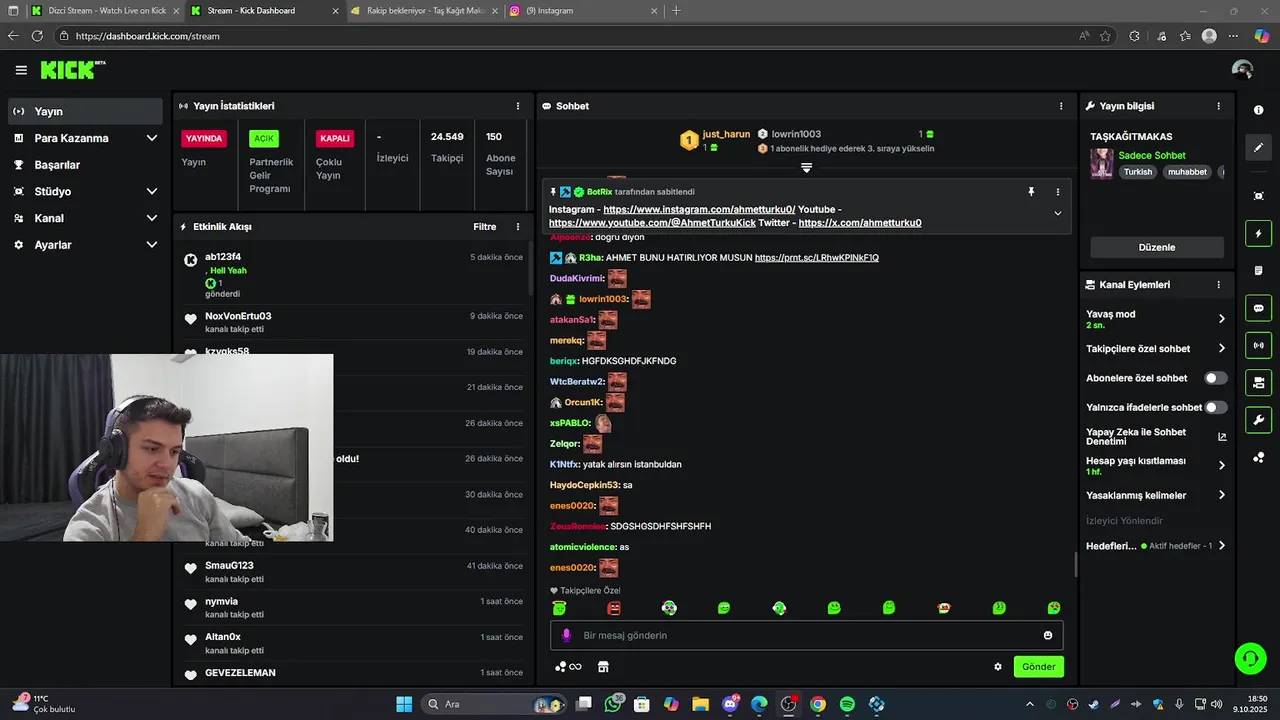Click the camera moderator icon in right sidebar
1280x720 pixels.
(1258, 382)
